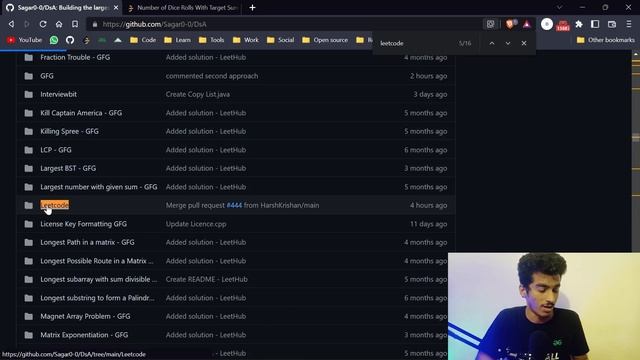
Task: Open Longest substring to form a Palindrome folder
Action: coord(98,298)
